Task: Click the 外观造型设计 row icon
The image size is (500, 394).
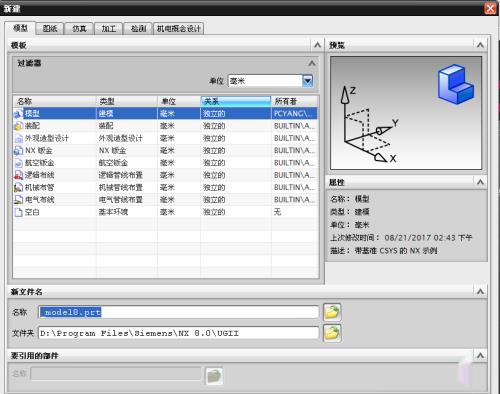Action: click(x=18, y=138)
